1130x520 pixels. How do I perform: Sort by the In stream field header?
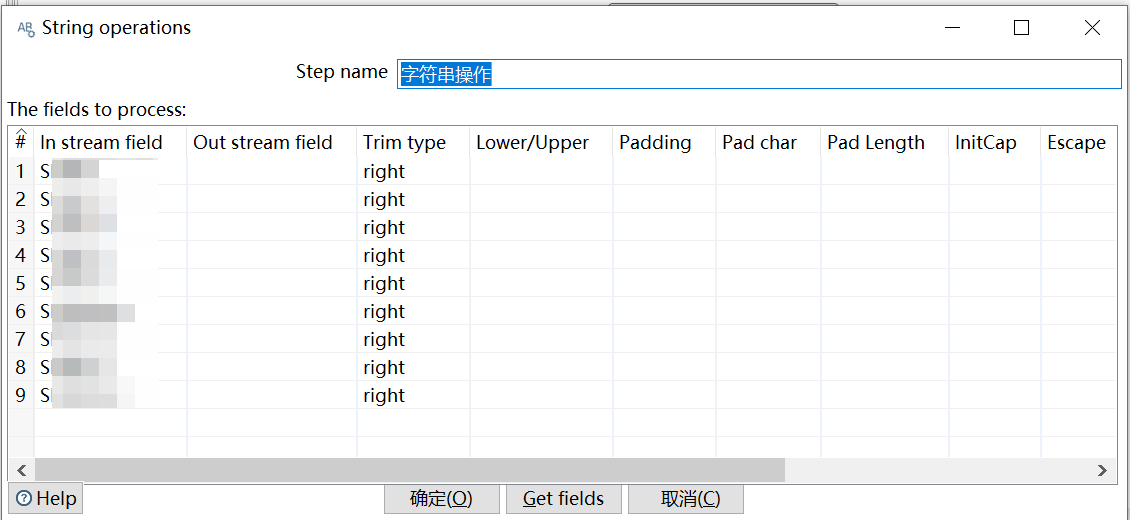click(x=110, y=143)
